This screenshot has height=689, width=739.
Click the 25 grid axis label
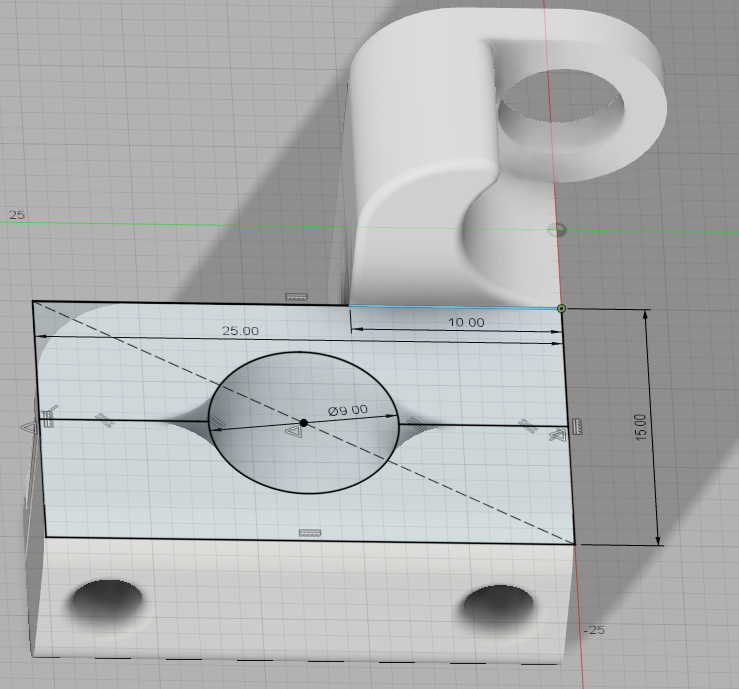[16, 215]
